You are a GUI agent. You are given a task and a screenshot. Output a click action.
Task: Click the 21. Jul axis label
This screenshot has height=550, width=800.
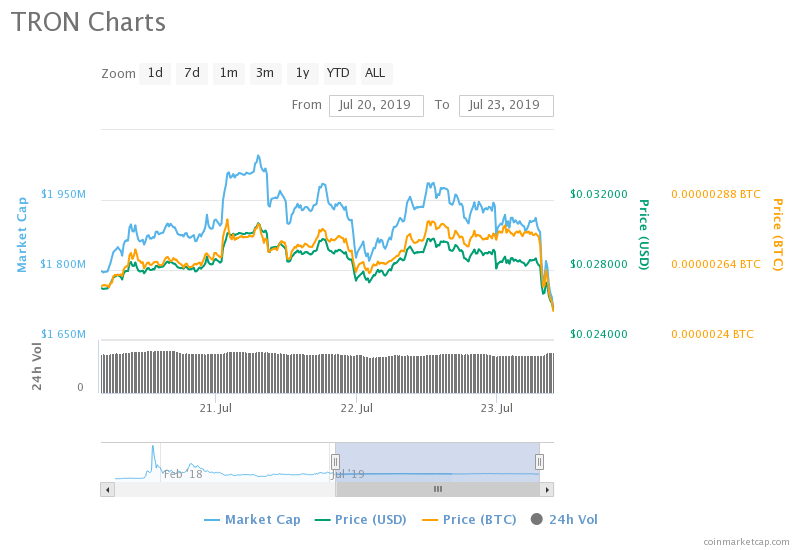point(216,408)
